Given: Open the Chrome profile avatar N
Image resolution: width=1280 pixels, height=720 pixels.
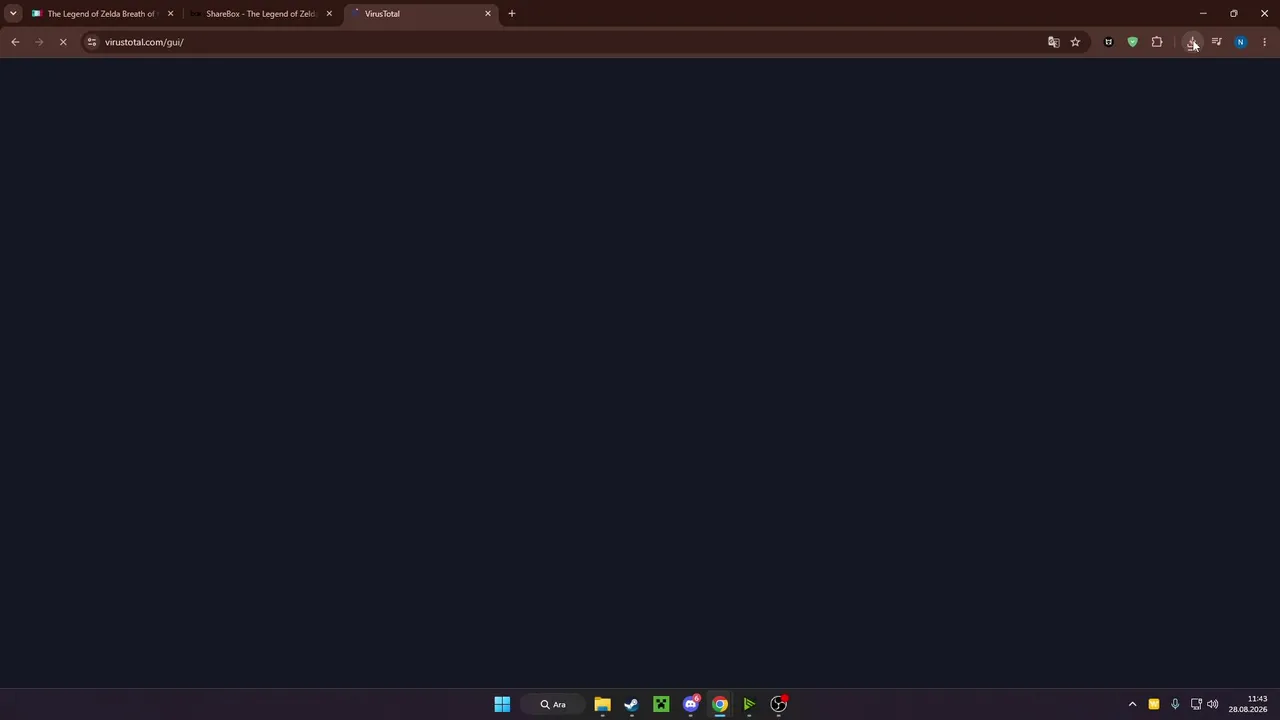Looking at the screenshot, I should [1240, 42].
